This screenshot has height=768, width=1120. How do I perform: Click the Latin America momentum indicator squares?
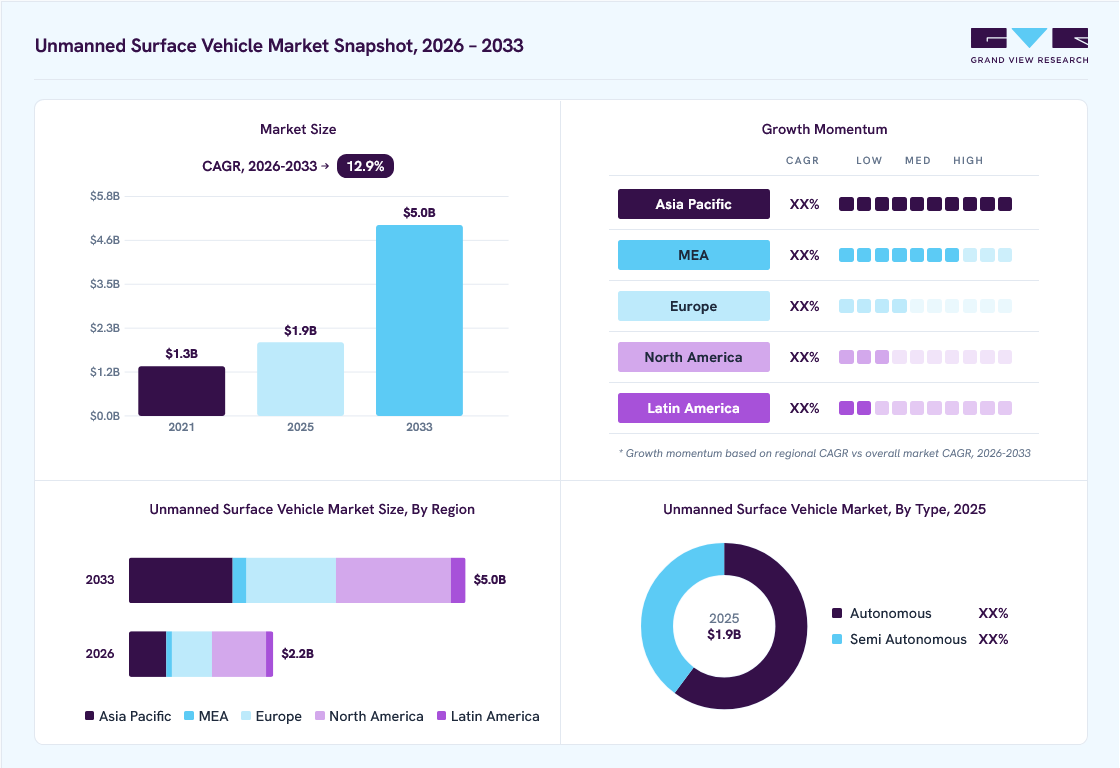pyautogui.click(x=925, y=408)
